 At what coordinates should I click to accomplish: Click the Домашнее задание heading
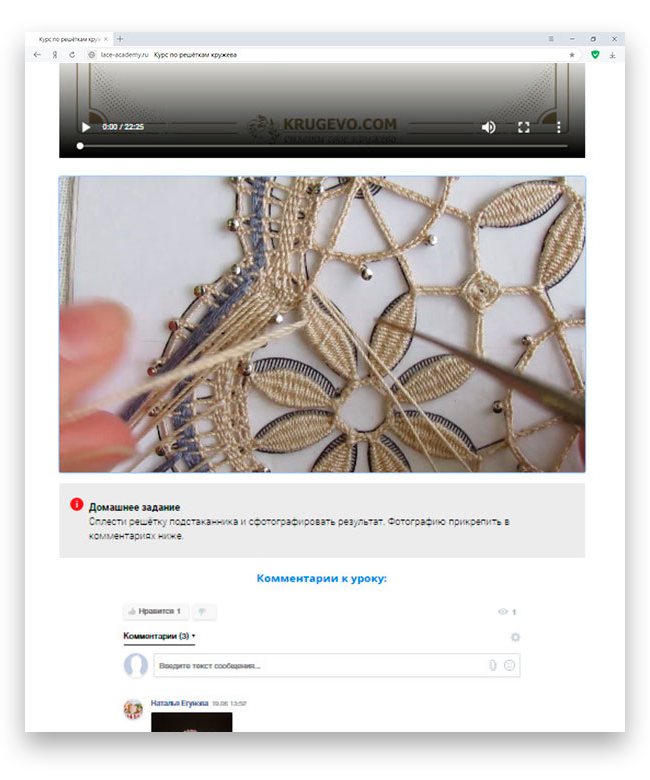point(134,507)
